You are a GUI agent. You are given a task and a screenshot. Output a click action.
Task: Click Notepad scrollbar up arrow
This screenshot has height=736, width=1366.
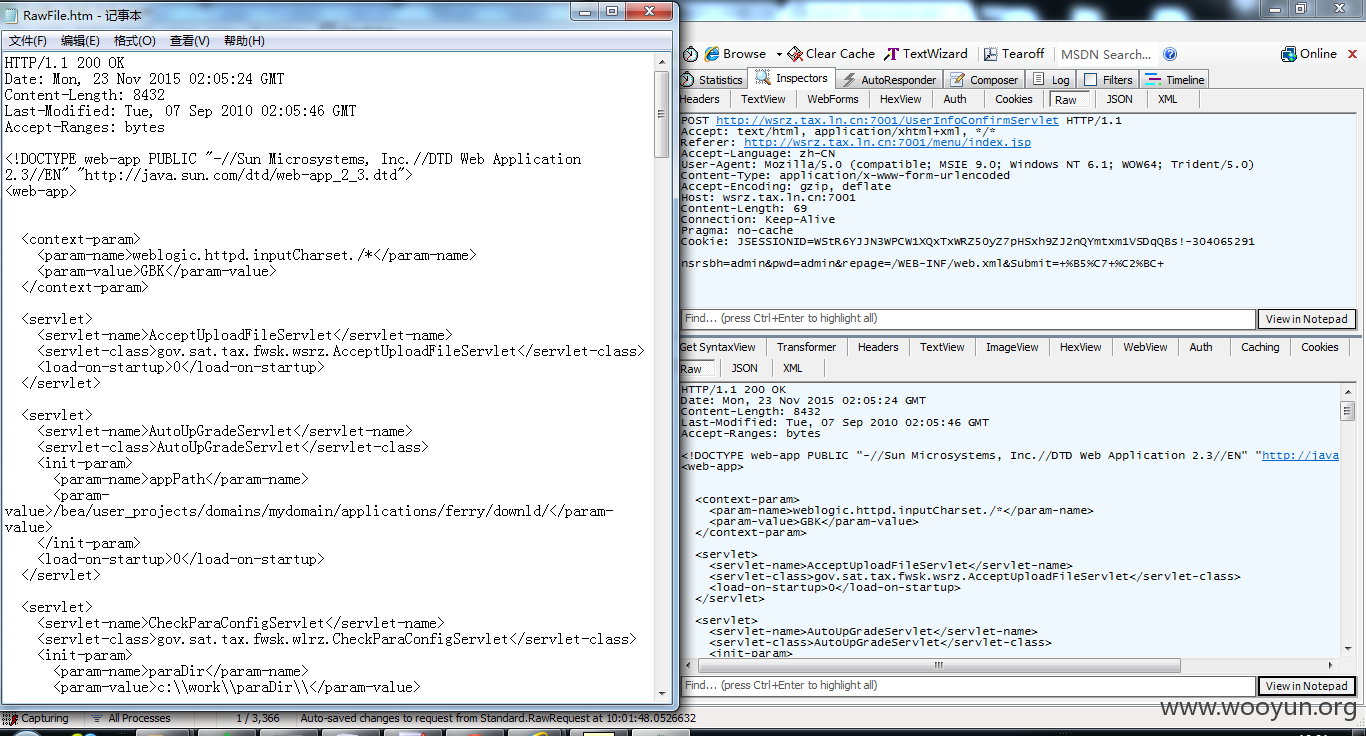[x=662, y=60]
